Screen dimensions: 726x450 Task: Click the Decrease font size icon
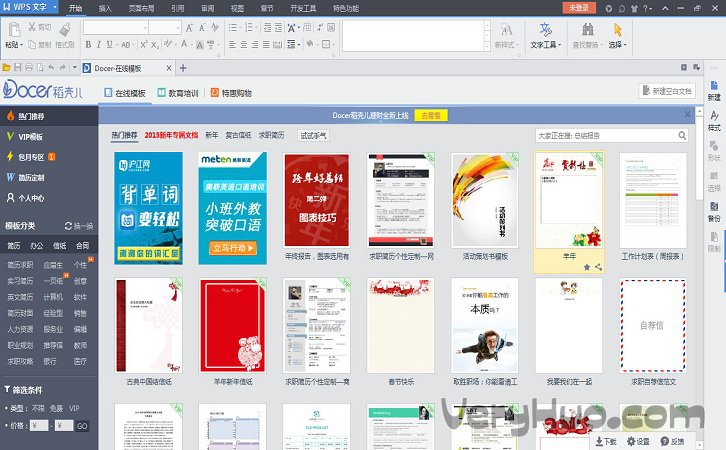pyautogui.click(x=202, y=28)
